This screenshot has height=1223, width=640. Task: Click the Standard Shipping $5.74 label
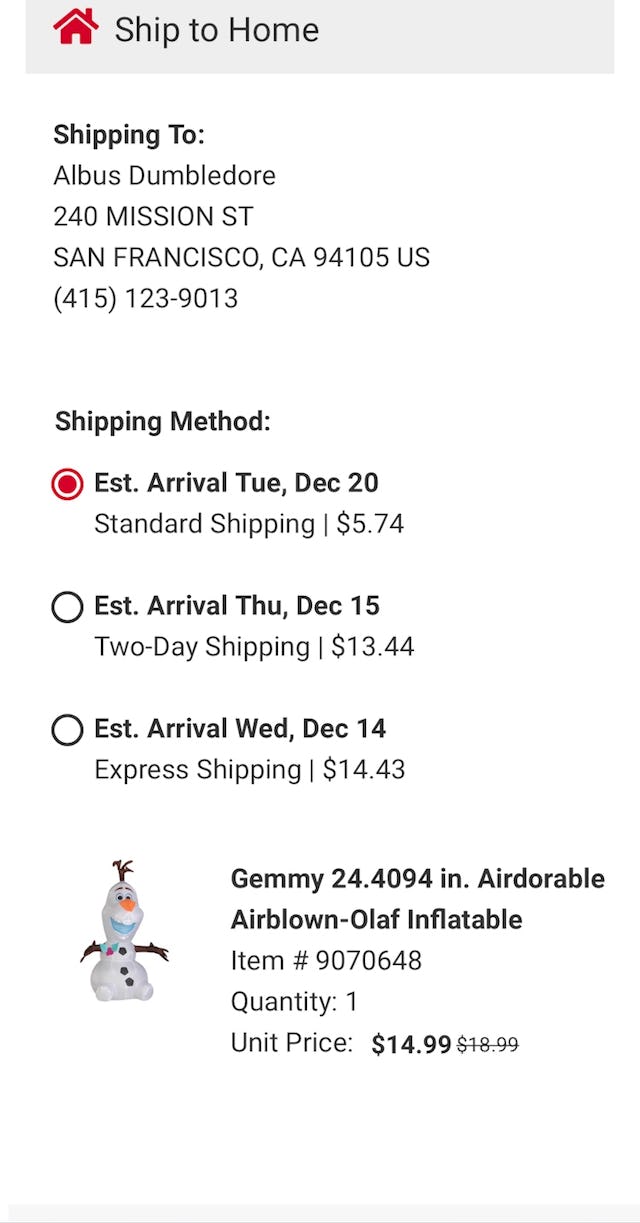(248, 522)
